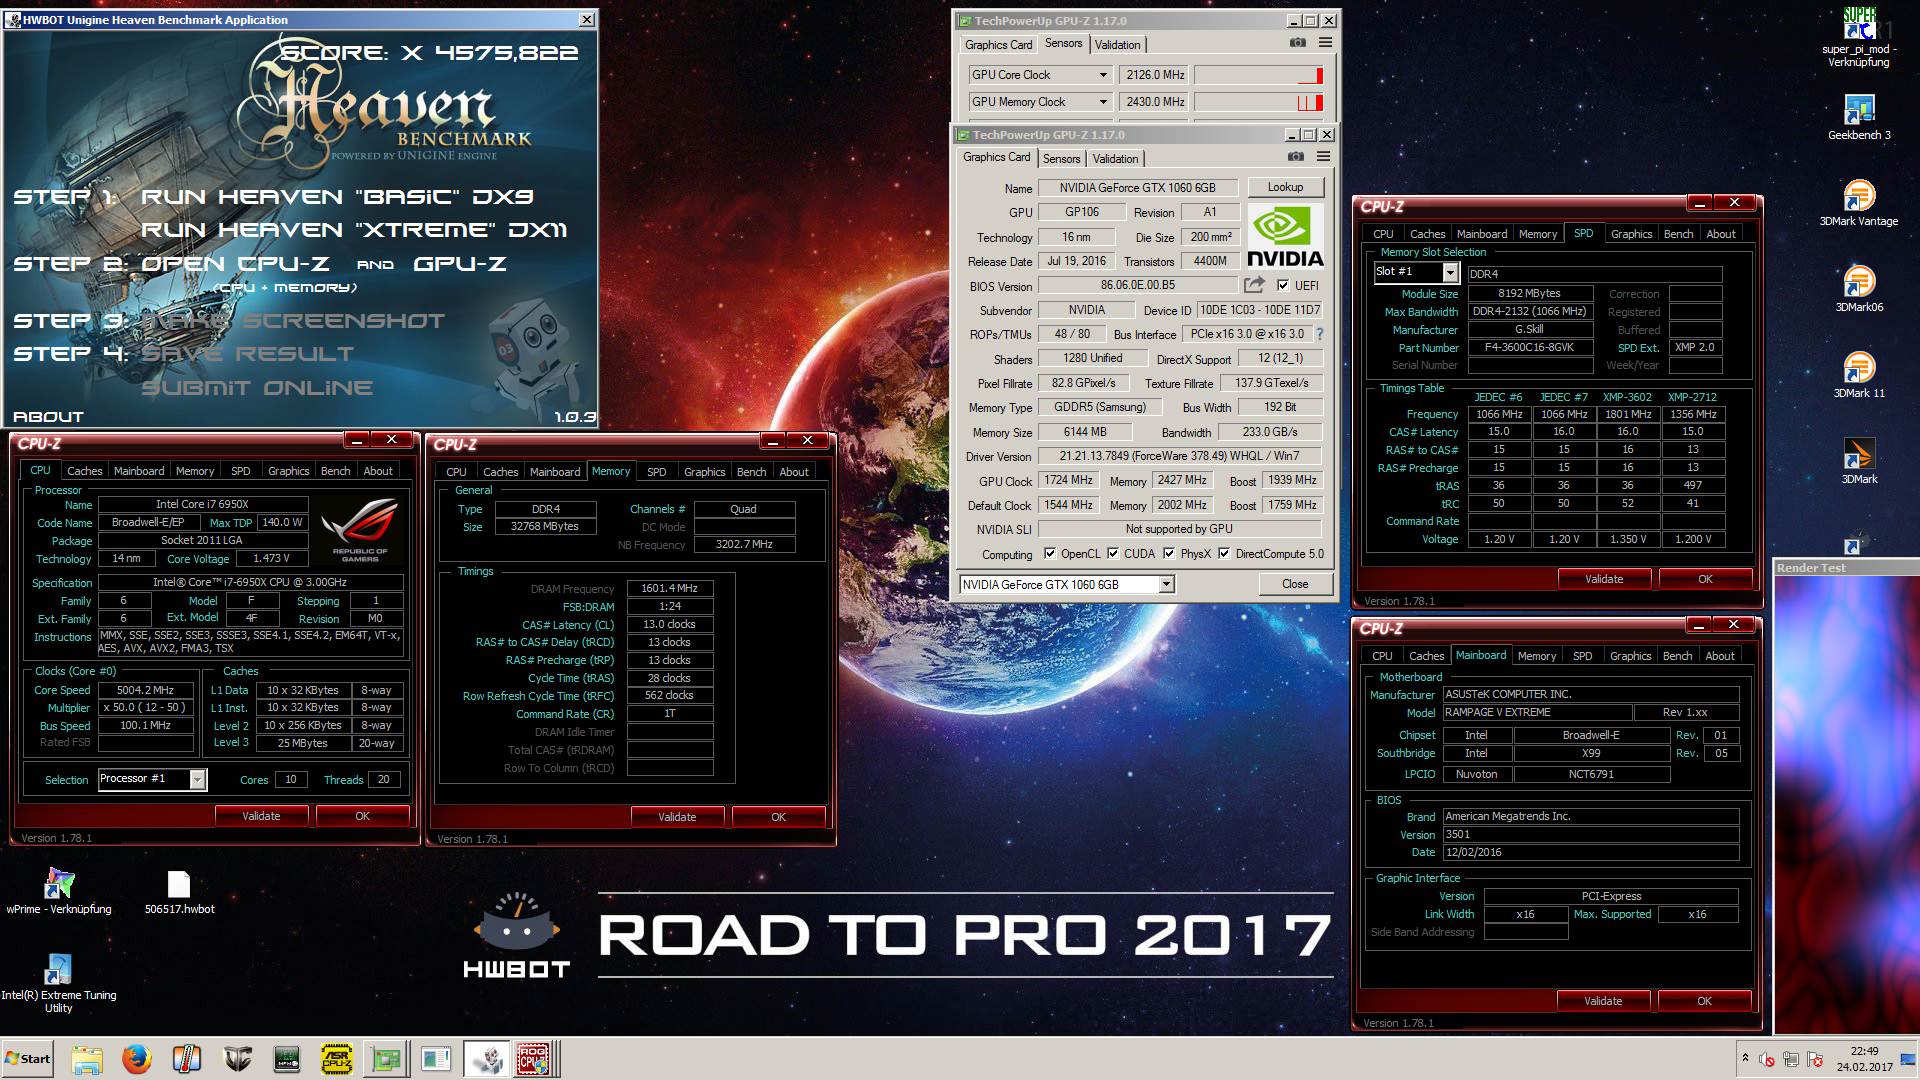Open the Geekbench 3 desktop icon

point(1859,118)
